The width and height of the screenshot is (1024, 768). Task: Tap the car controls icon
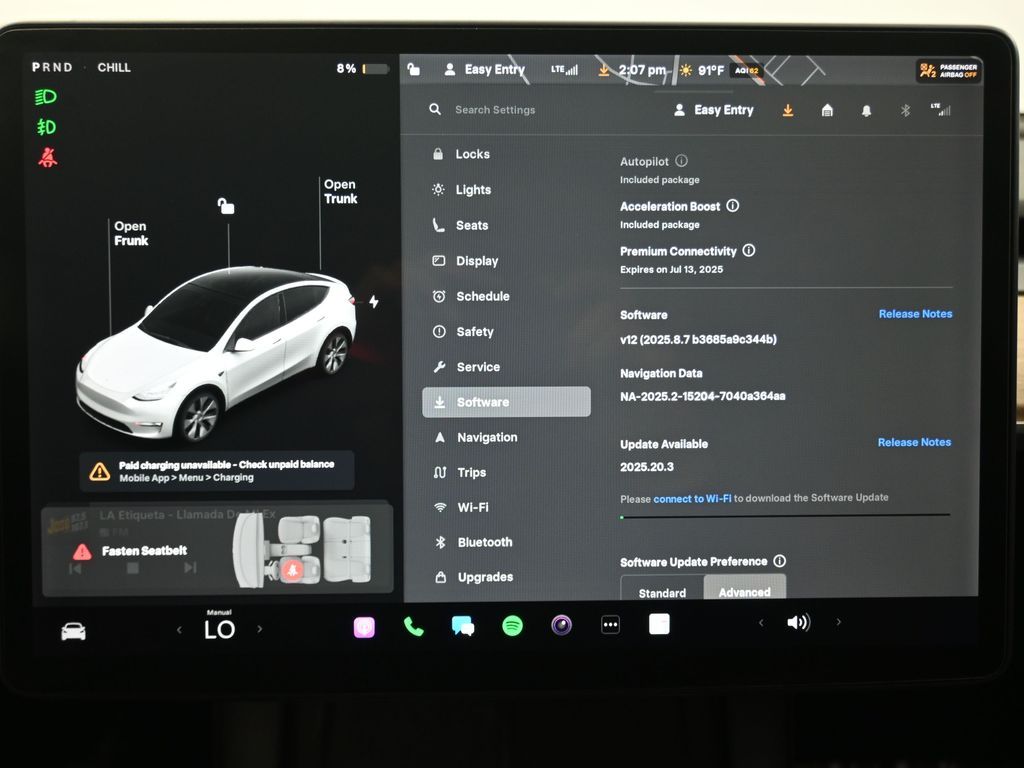click(73, 631)
